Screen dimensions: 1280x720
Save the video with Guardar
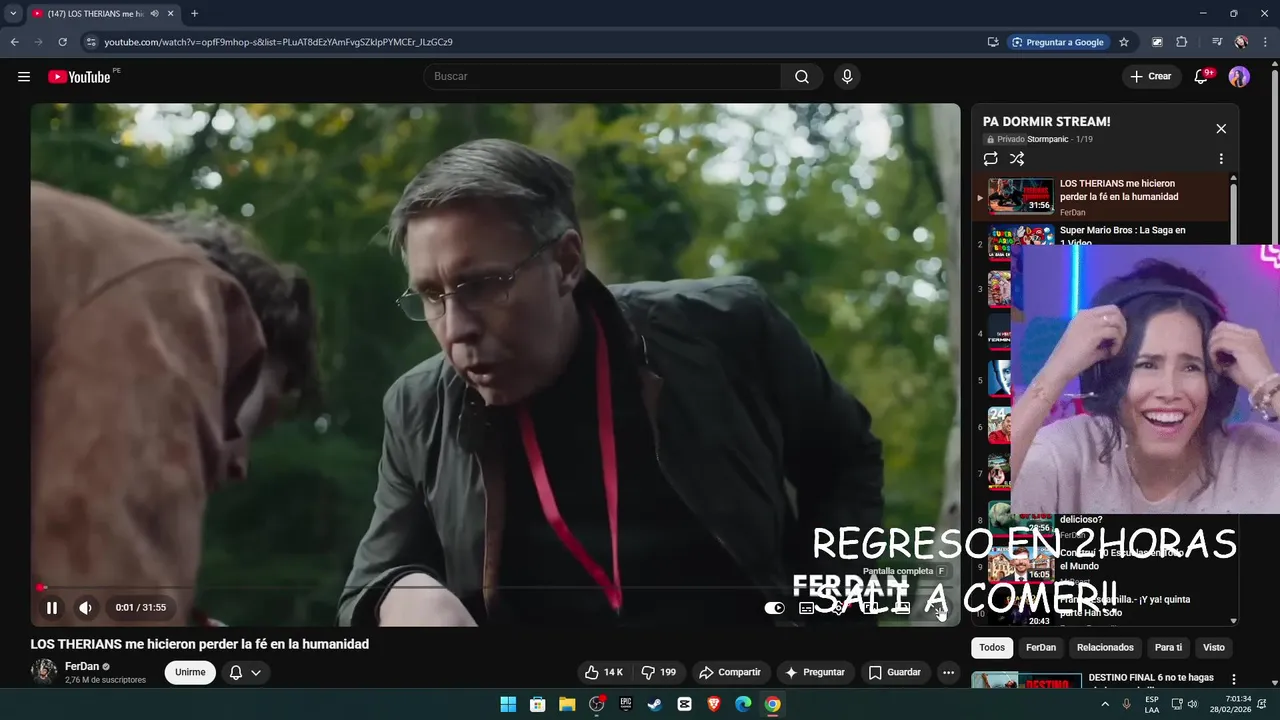click(x=895, y=673)
